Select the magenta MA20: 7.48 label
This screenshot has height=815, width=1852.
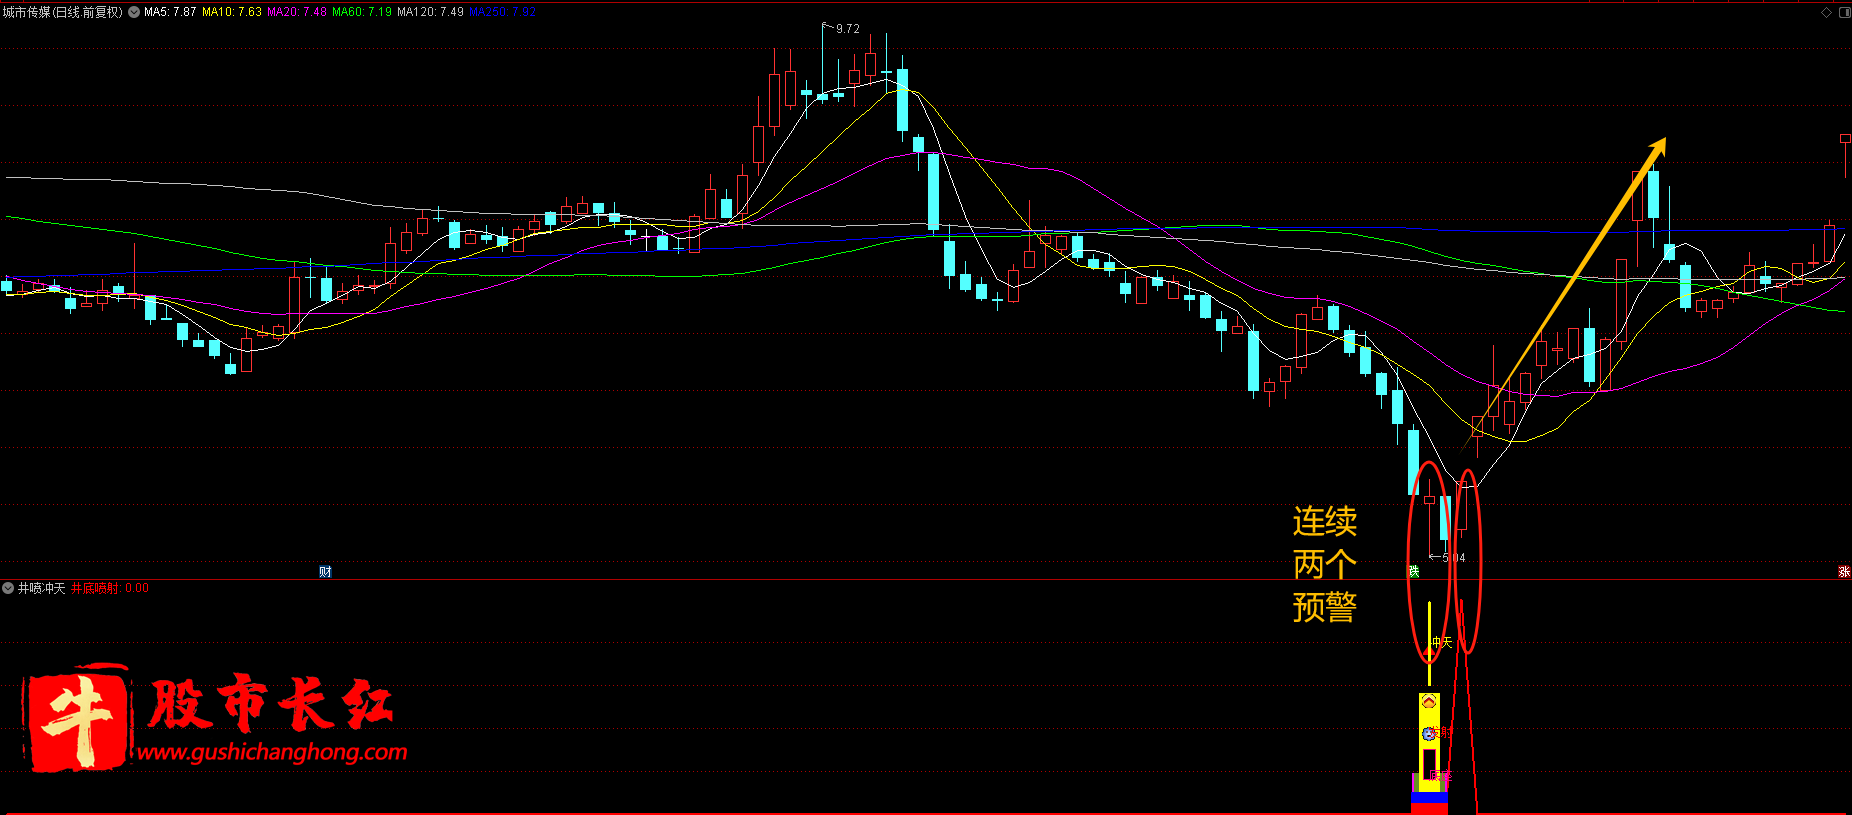click(x=297, y=12)
